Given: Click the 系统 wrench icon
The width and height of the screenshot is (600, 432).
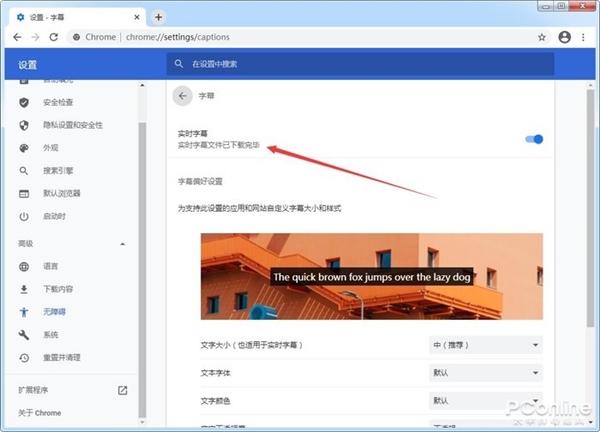Looking at the screenshot, I should click(x=24, y=335).
